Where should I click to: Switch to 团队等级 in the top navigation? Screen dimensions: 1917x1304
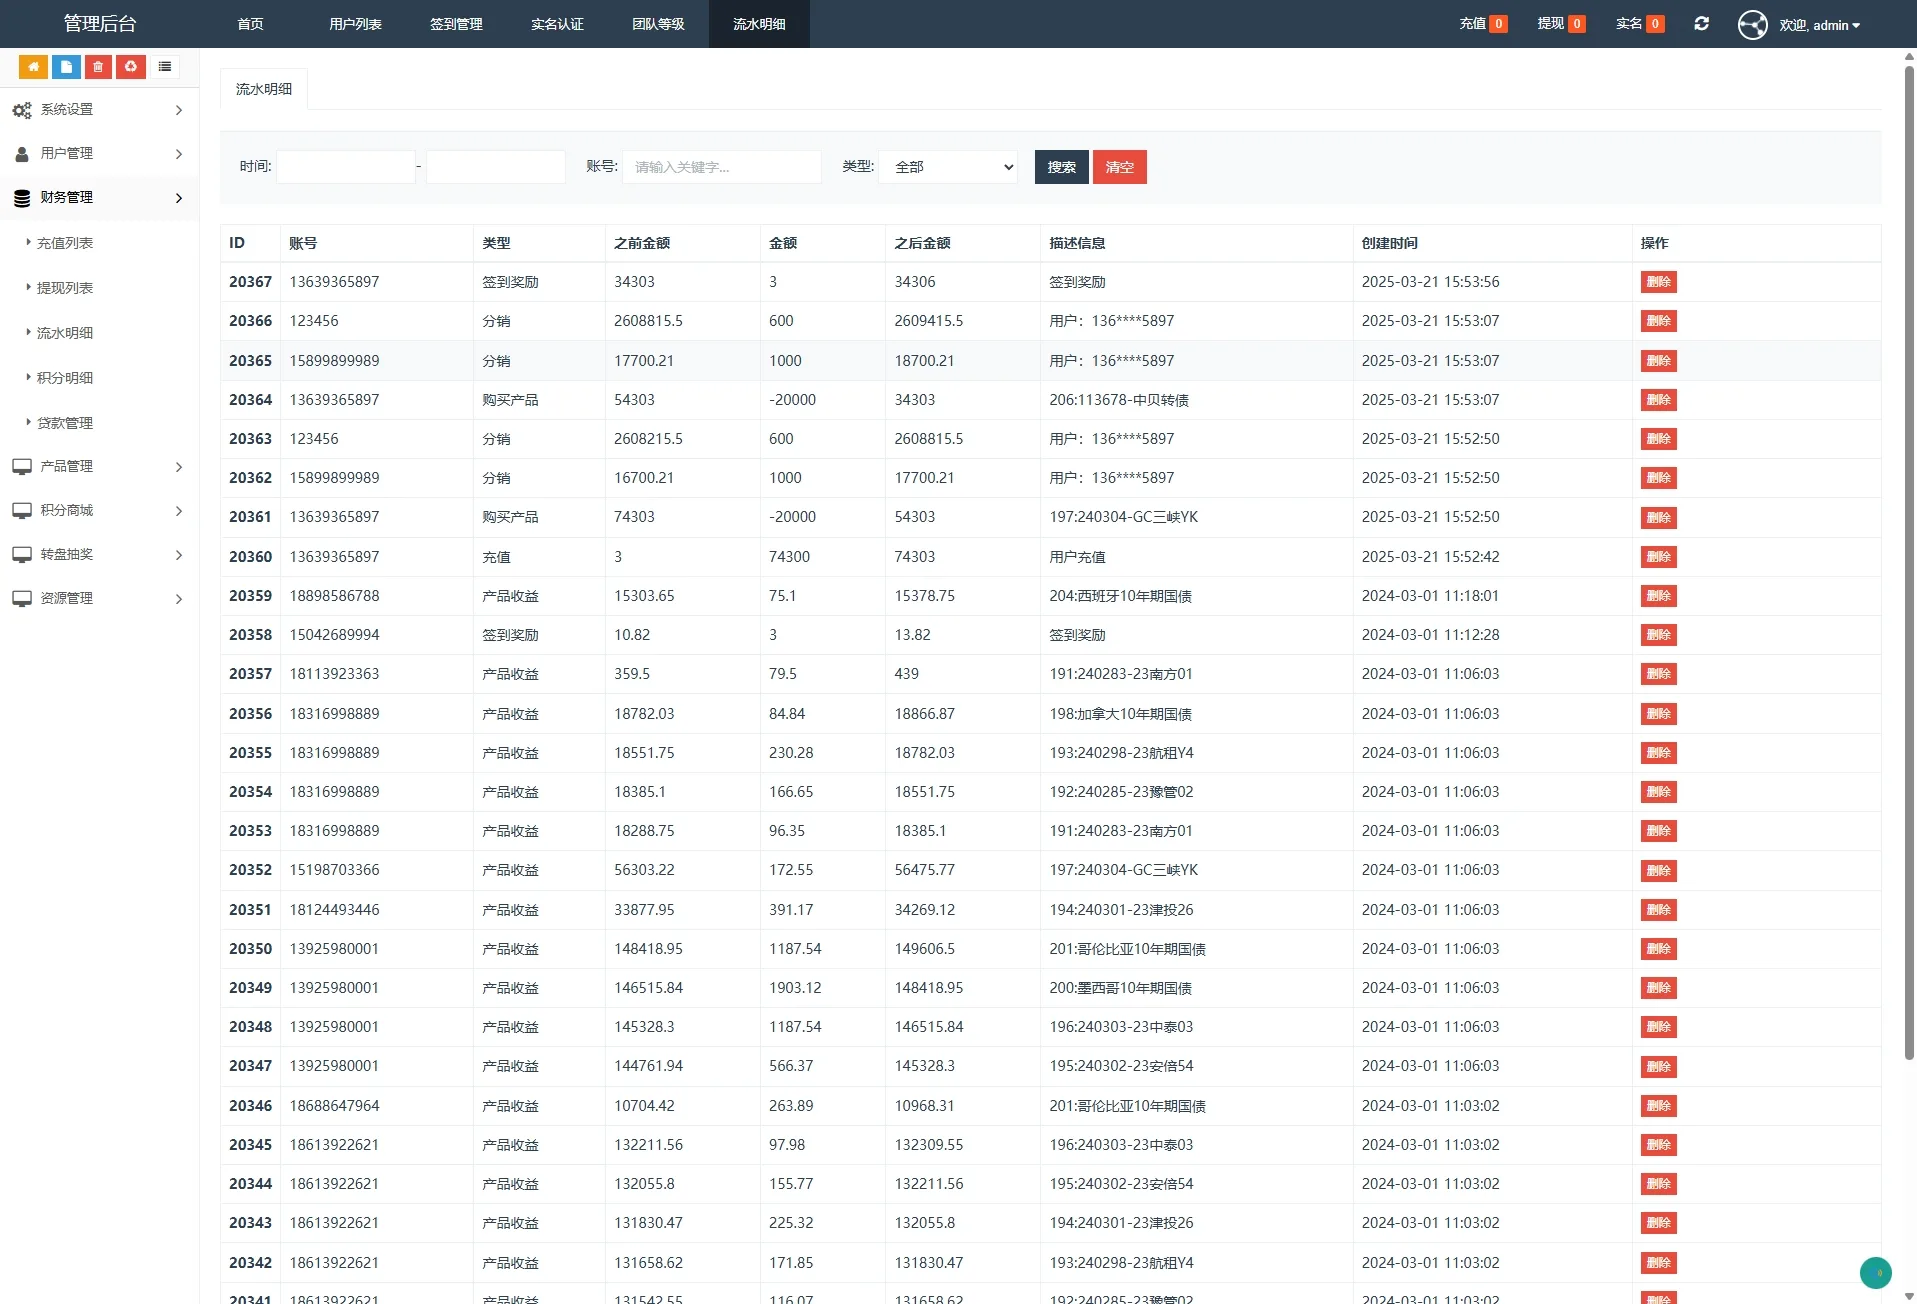(x=658, y=24)
